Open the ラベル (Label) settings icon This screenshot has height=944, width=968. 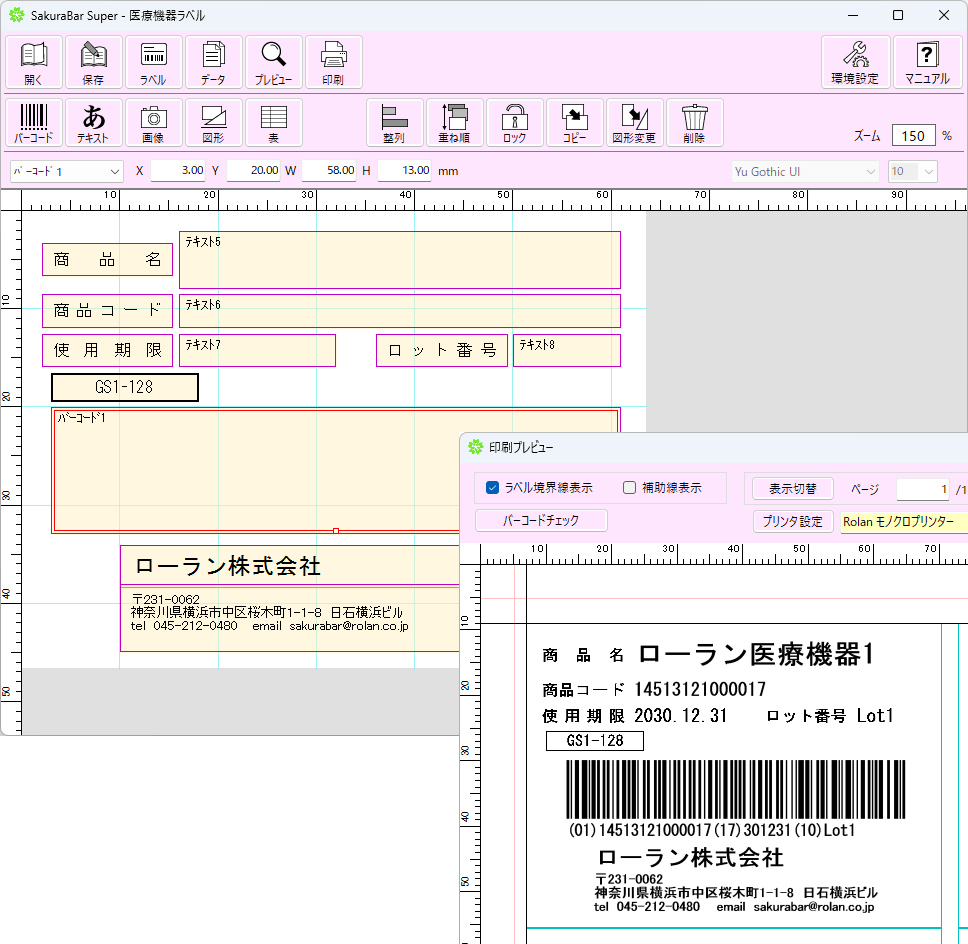click(x=154, y=62)
